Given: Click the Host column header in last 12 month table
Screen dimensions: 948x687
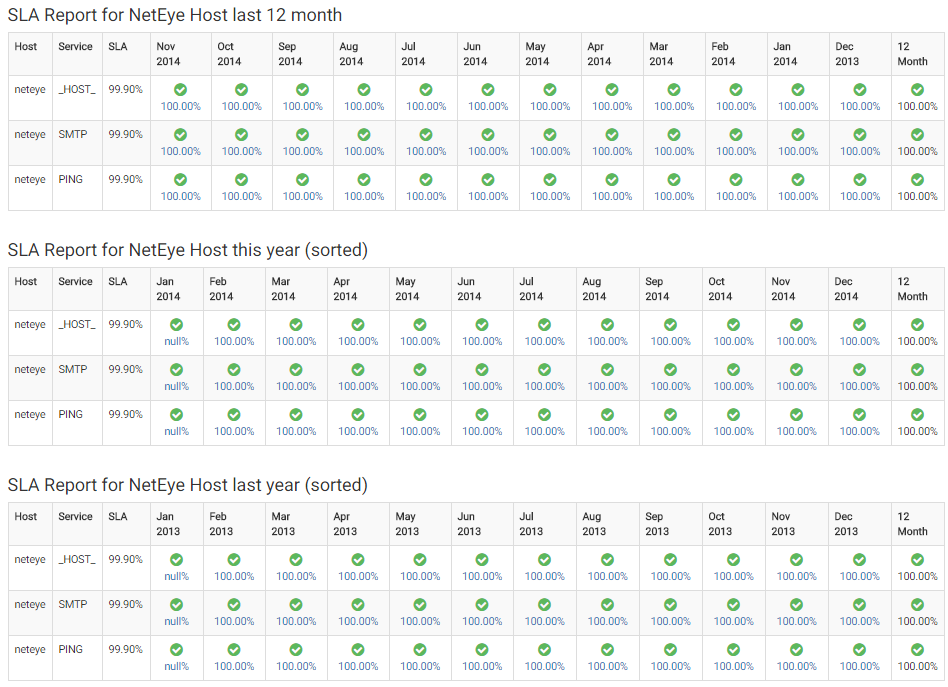Looking at the screenshot, I should click(30, 54).
